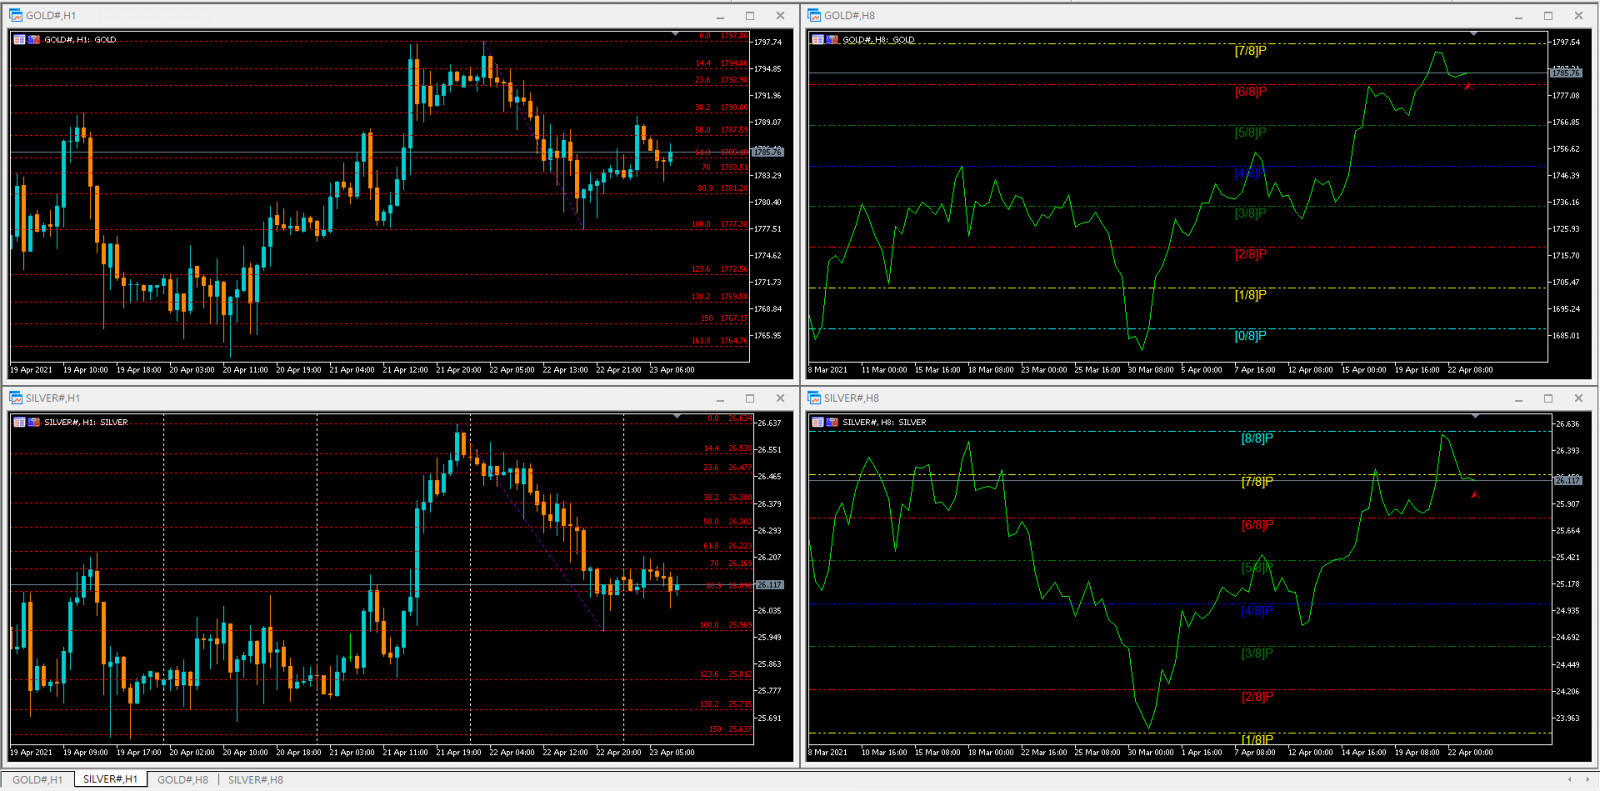This screenshot has height=791, width=1600.
Task: Click chart shift triangle marker on SILVER H8 chart
Action: (1474, 416)
